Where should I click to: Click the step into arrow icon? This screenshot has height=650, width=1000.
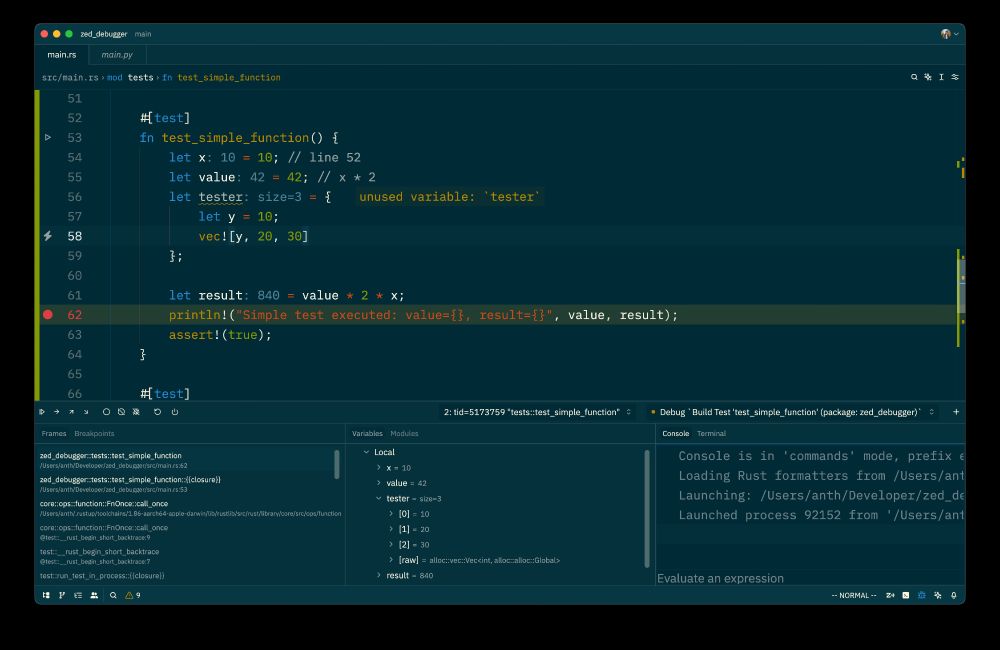tap(86, 412)
